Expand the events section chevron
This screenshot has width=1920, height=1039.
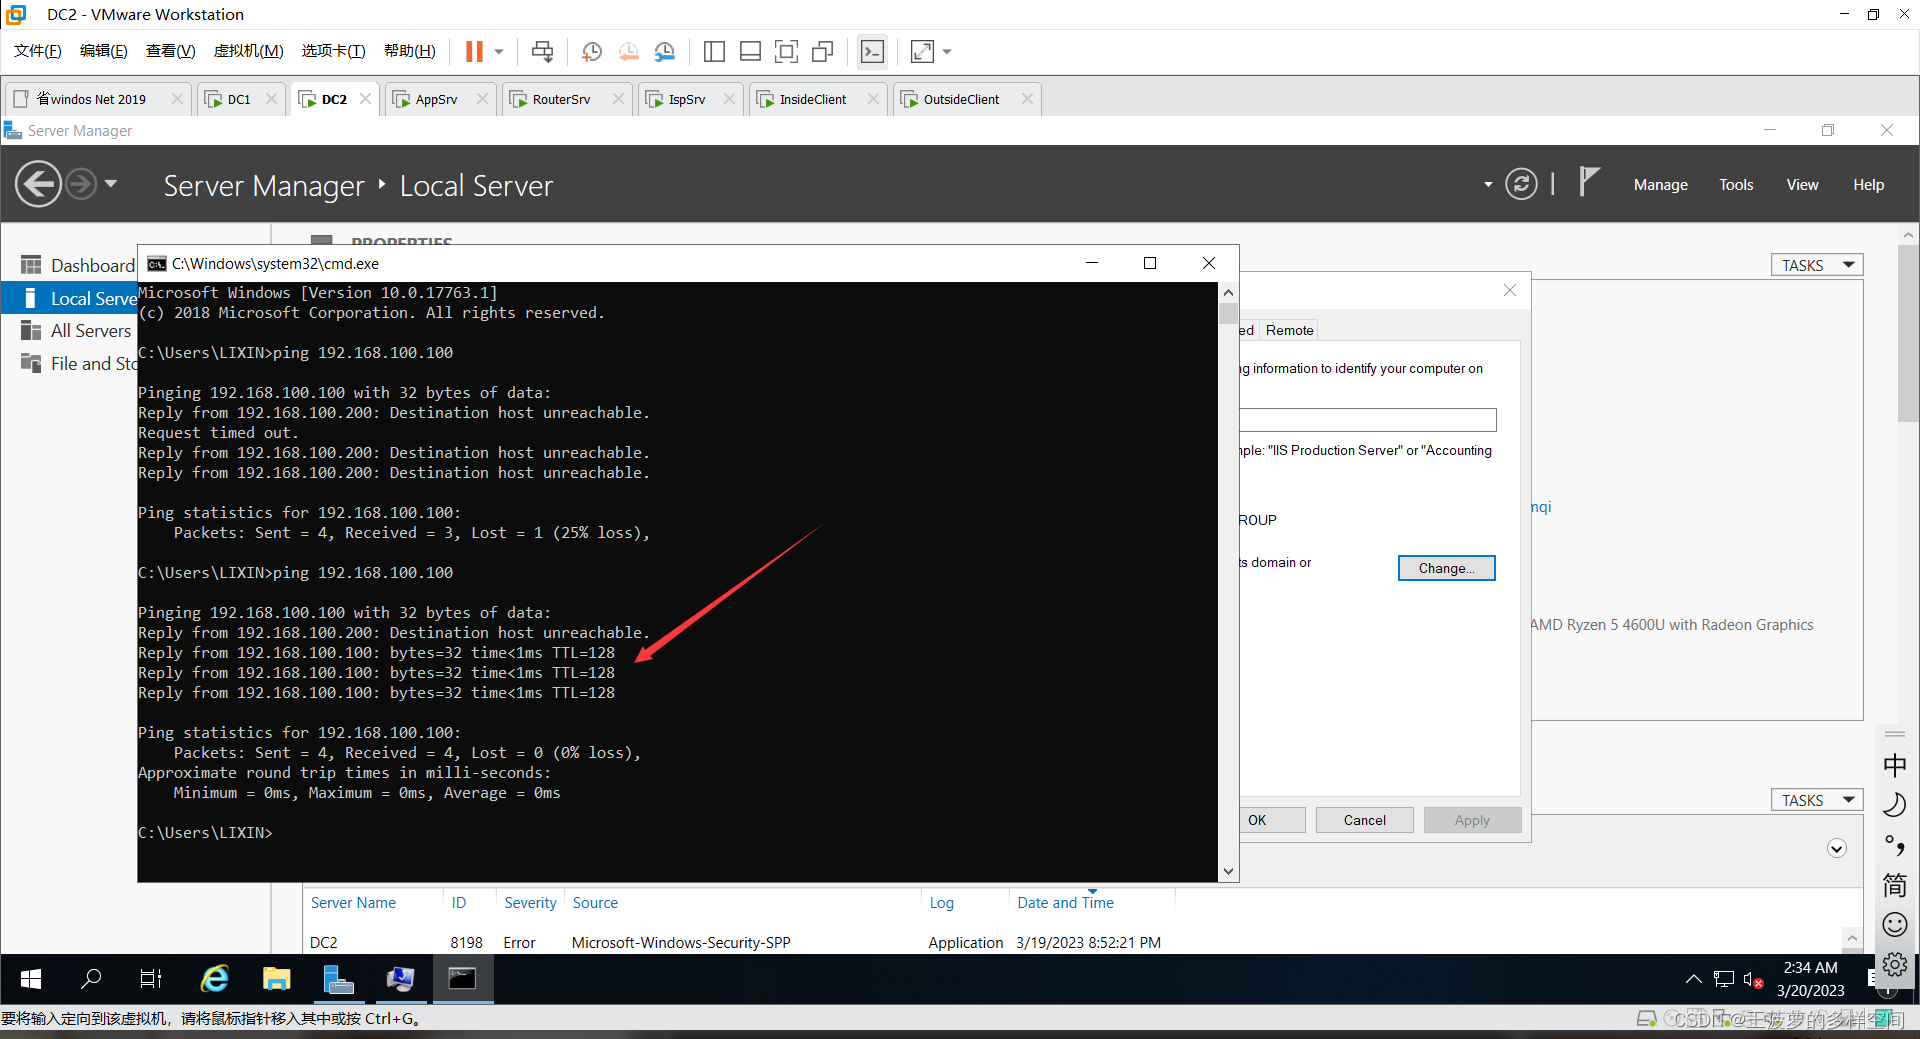pos(1836,848)
